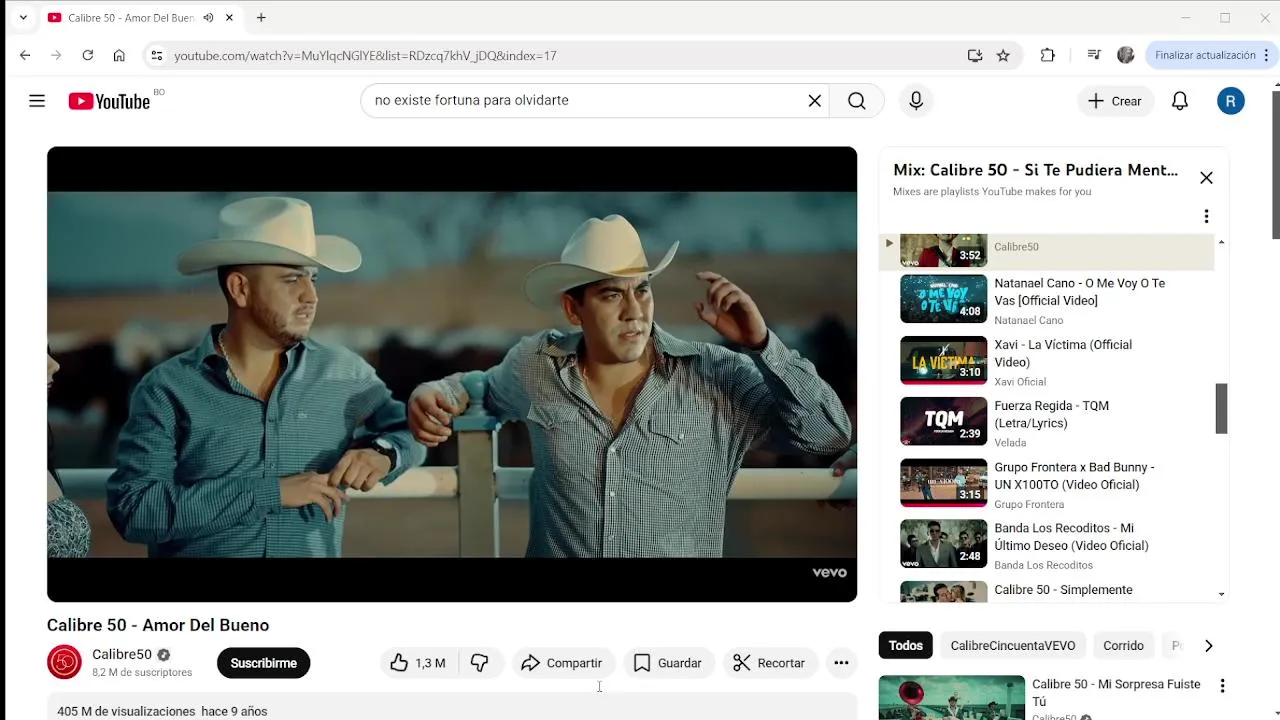Open media controls icon in browser toolbar

tap(1094, 56)
